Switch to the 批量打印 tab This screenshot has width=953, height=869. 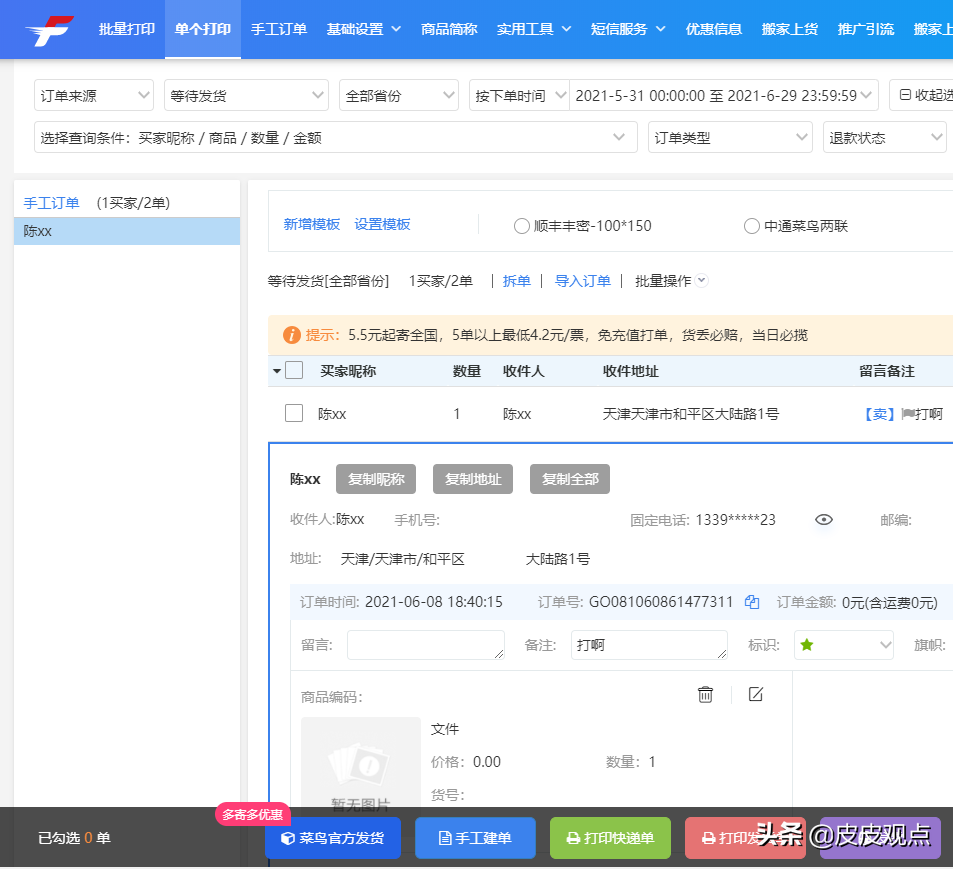[x=126, y=29]
